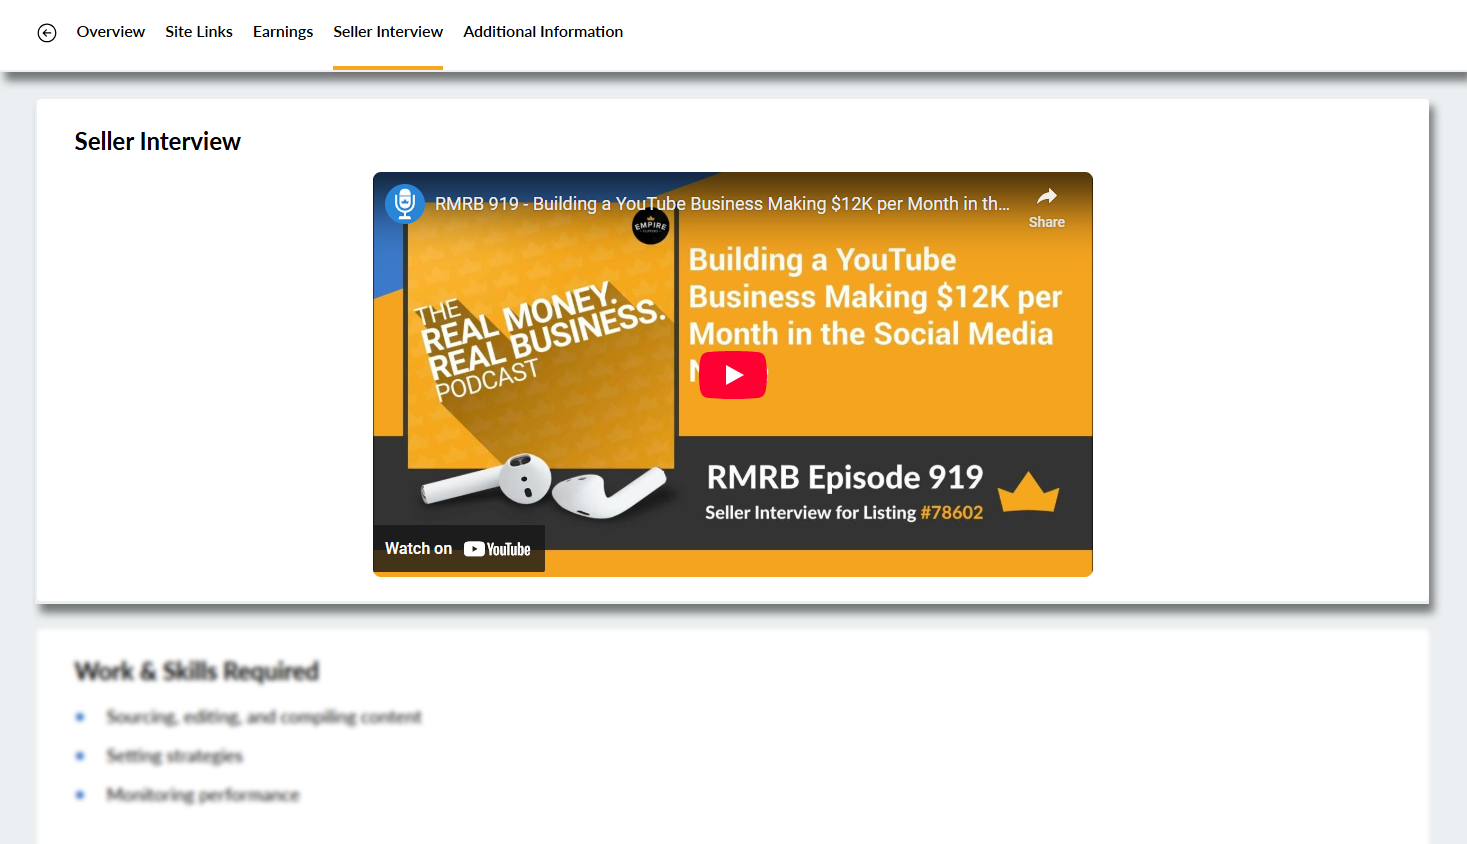The width and height of the screenshot is (1467, 844).
Task: Select the Seller Interview tab
Action: coord(388,32)
